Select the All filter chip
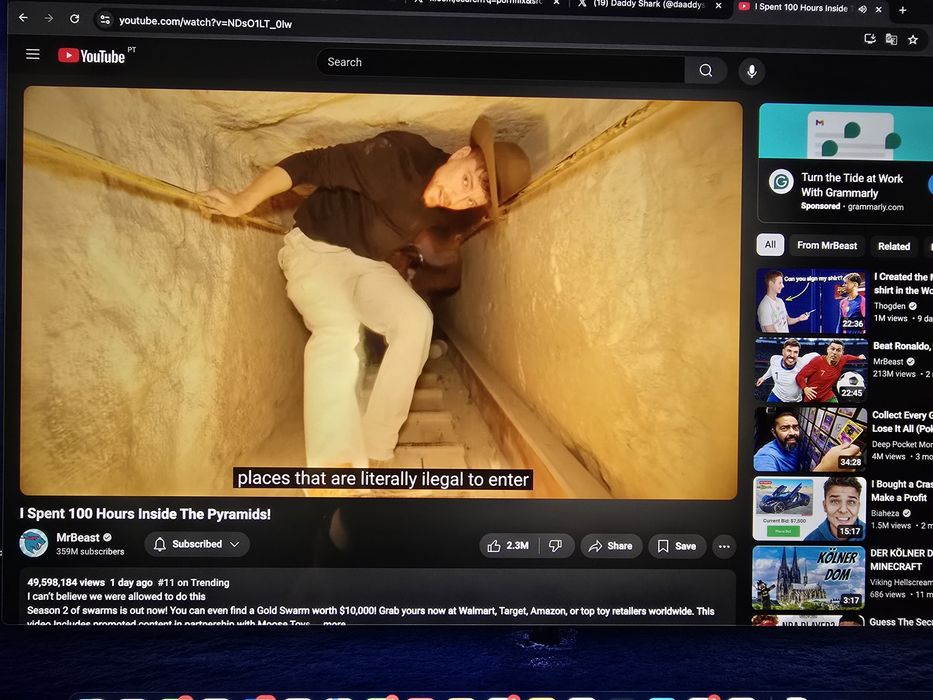This screenshot has height=700, width=933. [770, 245]
